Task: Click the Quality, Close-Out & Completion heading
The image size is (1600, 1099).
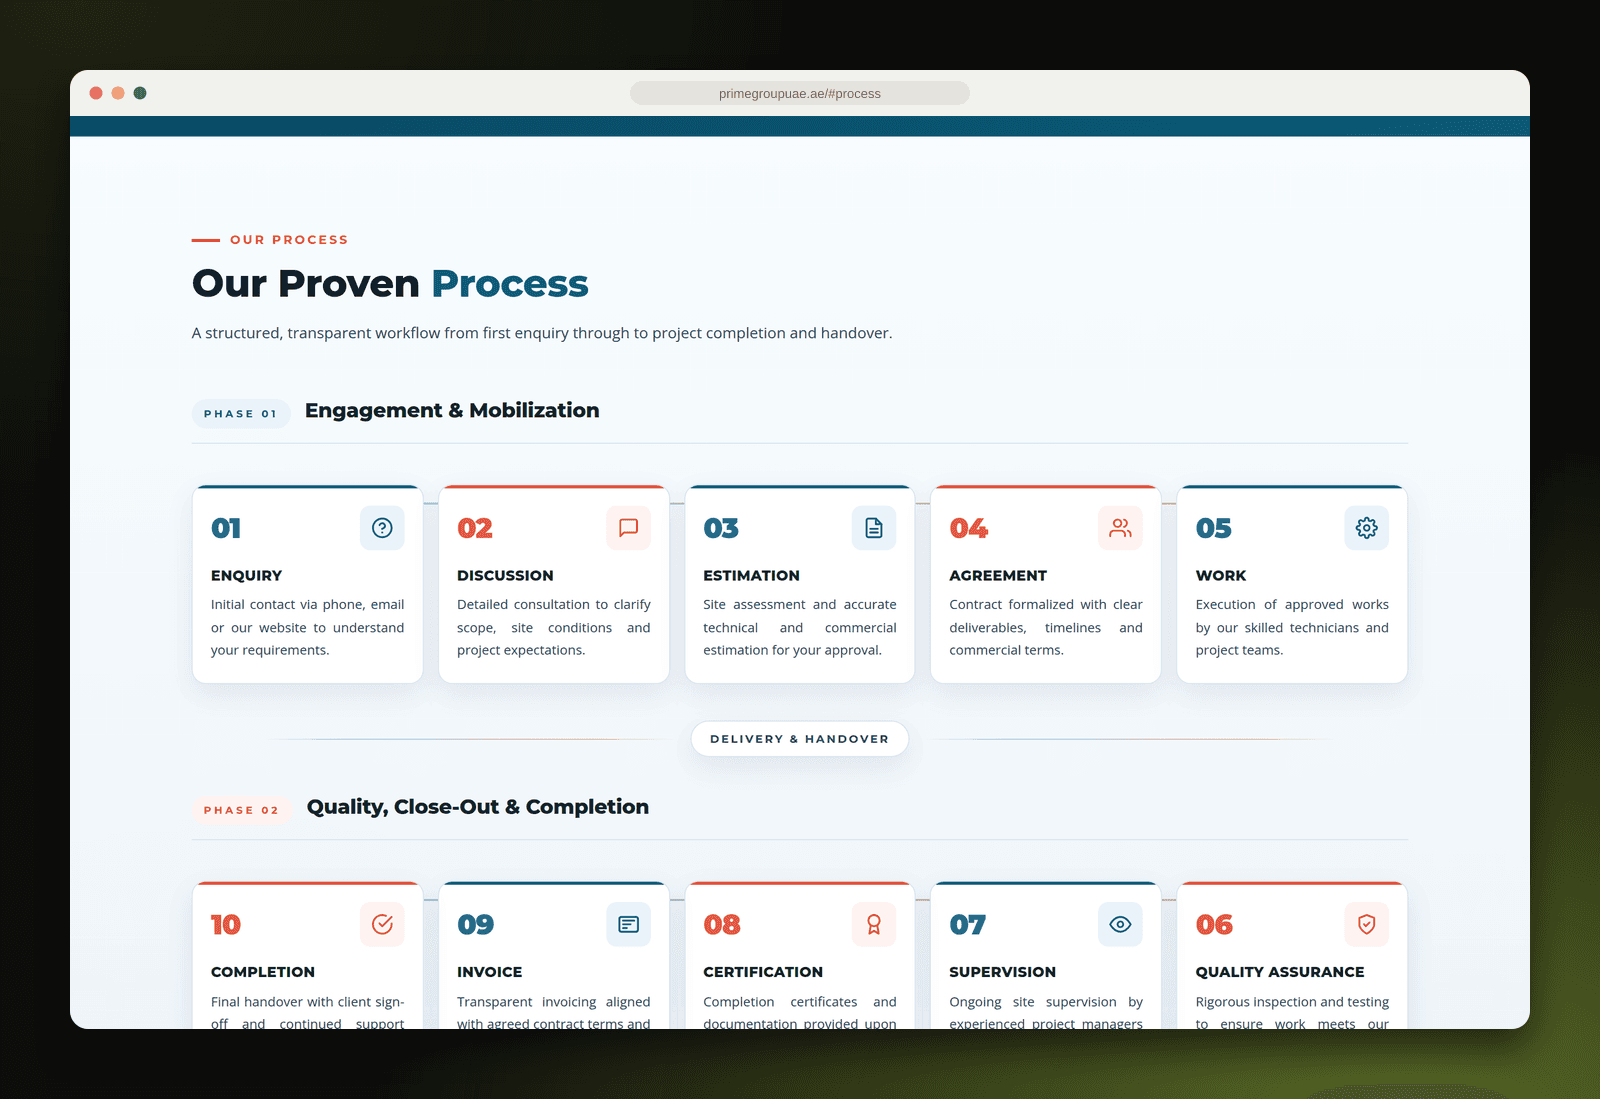Action: pos(478,807)
